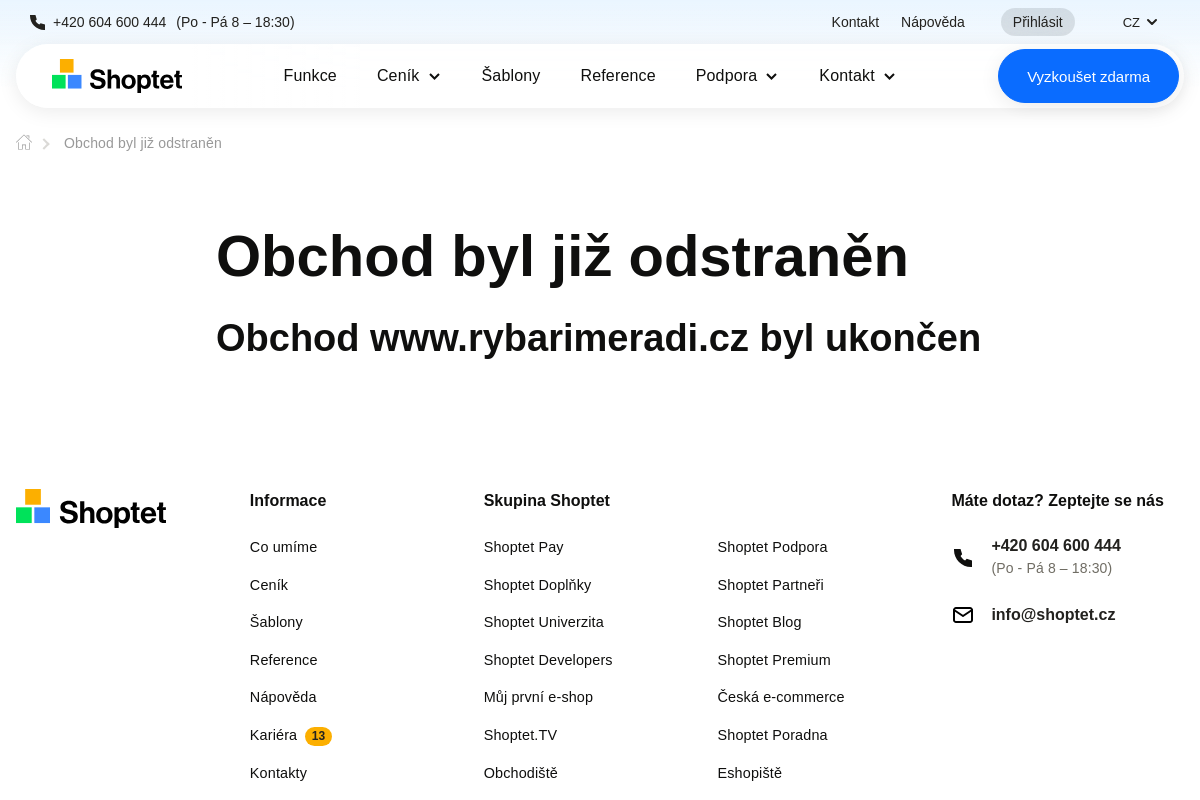Open the Reference page from navigation
This screenshot has width=1200, height=800.
coord(618,75)
